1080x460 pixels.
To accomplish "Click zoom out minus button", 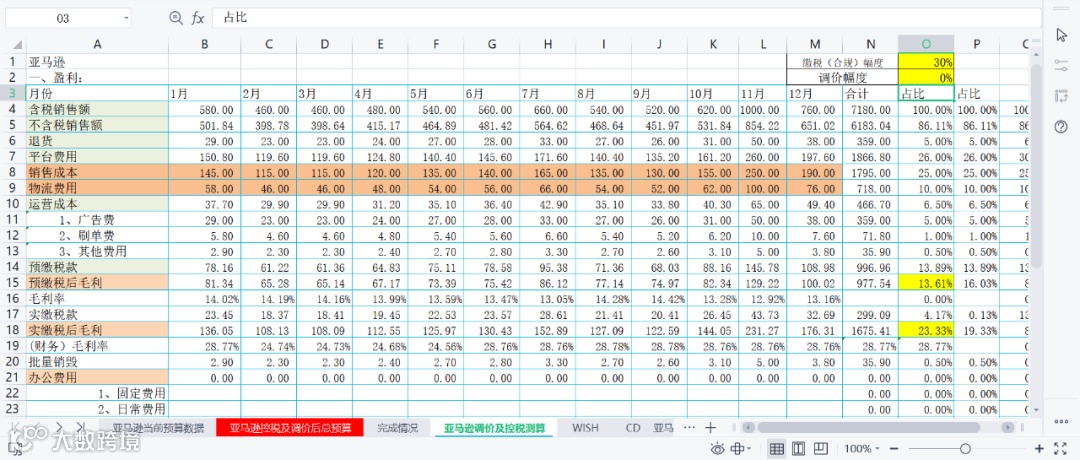I will pos(893,449).
